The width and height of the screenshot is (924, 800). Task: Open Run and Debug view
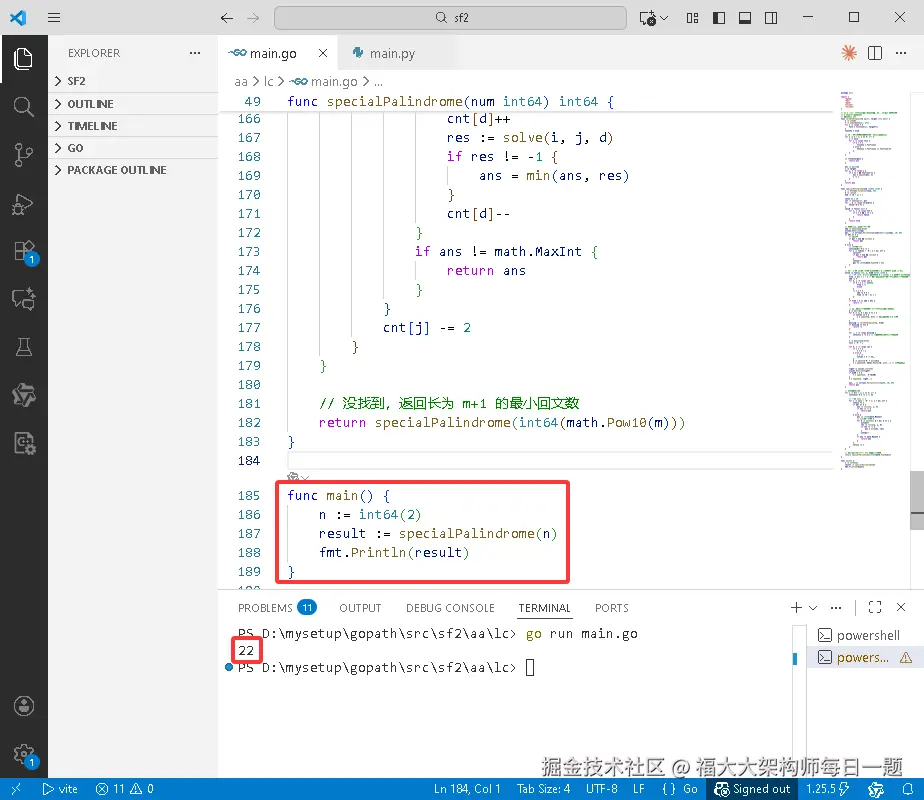(x=23, y=204)
